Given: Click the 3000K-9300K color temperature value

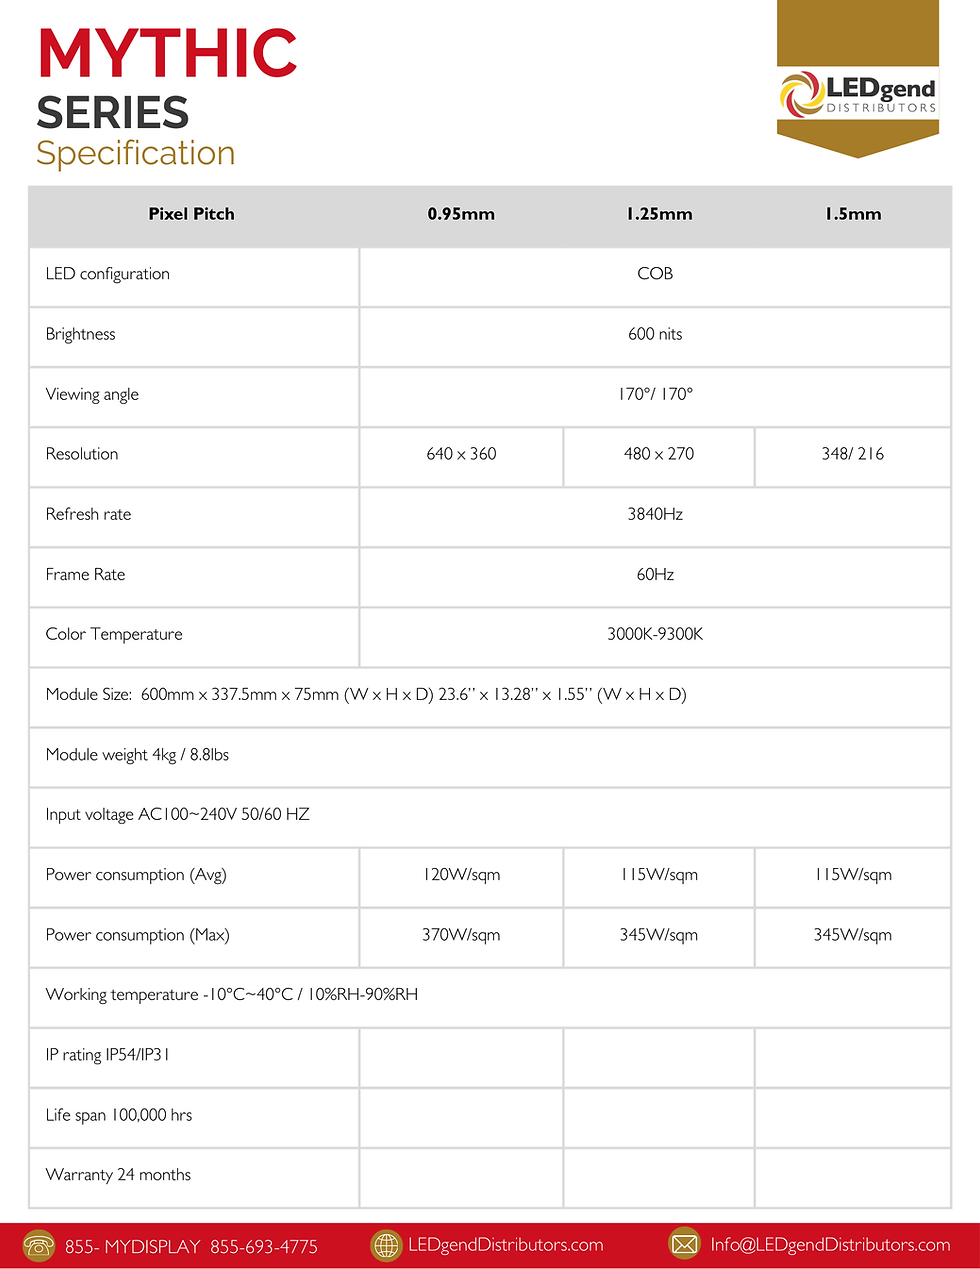Looking at the screenshot, I should 655,634.
